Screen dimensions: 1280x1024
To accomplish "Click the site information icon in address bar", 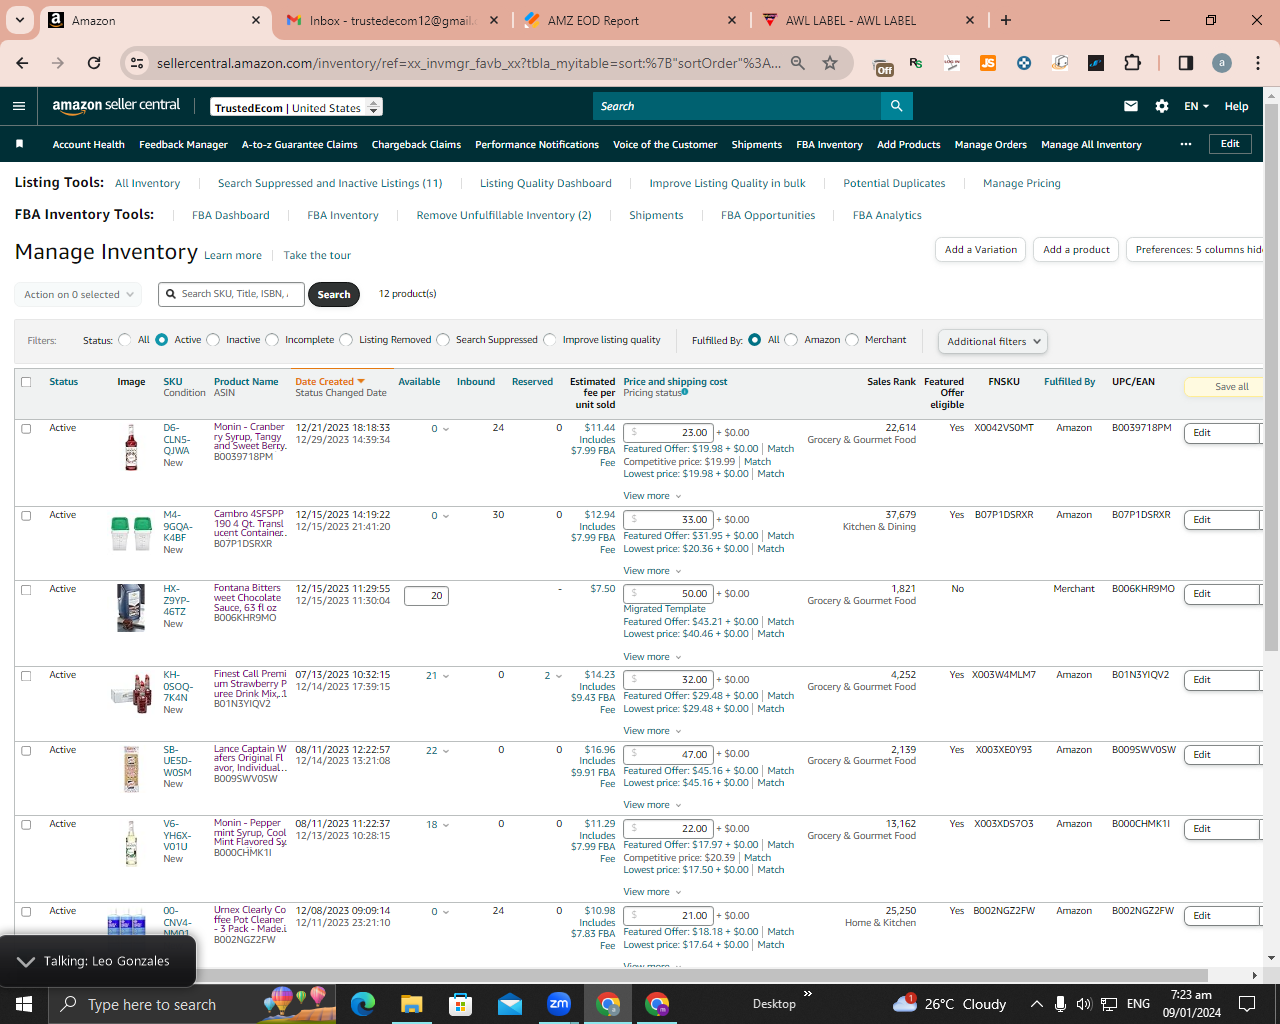I will tap(136, 63).
